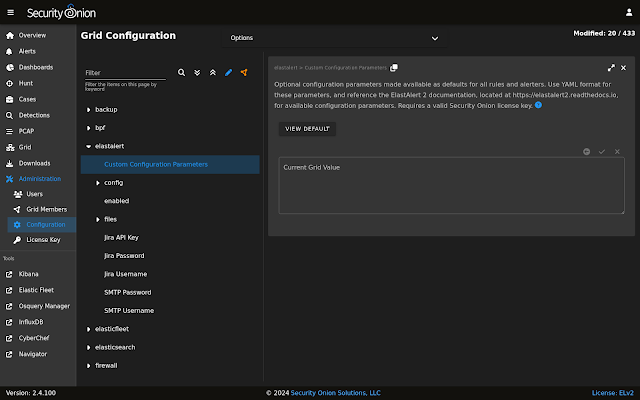Select Custom Configuration Parameters setting
640x400 pixels.
pyautogui.click(x=170, y=164)
